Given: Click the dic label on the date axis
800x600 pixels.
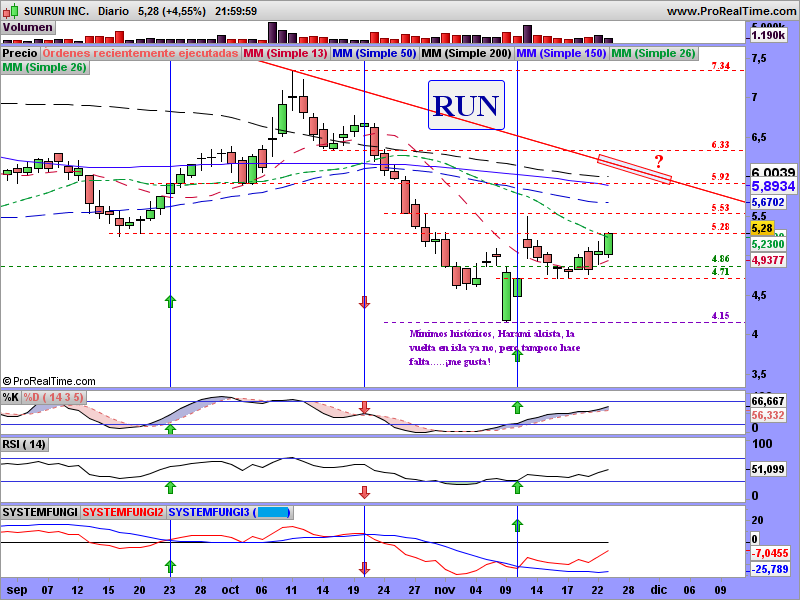Looking at the screenshot, I should tap(659, 590).
